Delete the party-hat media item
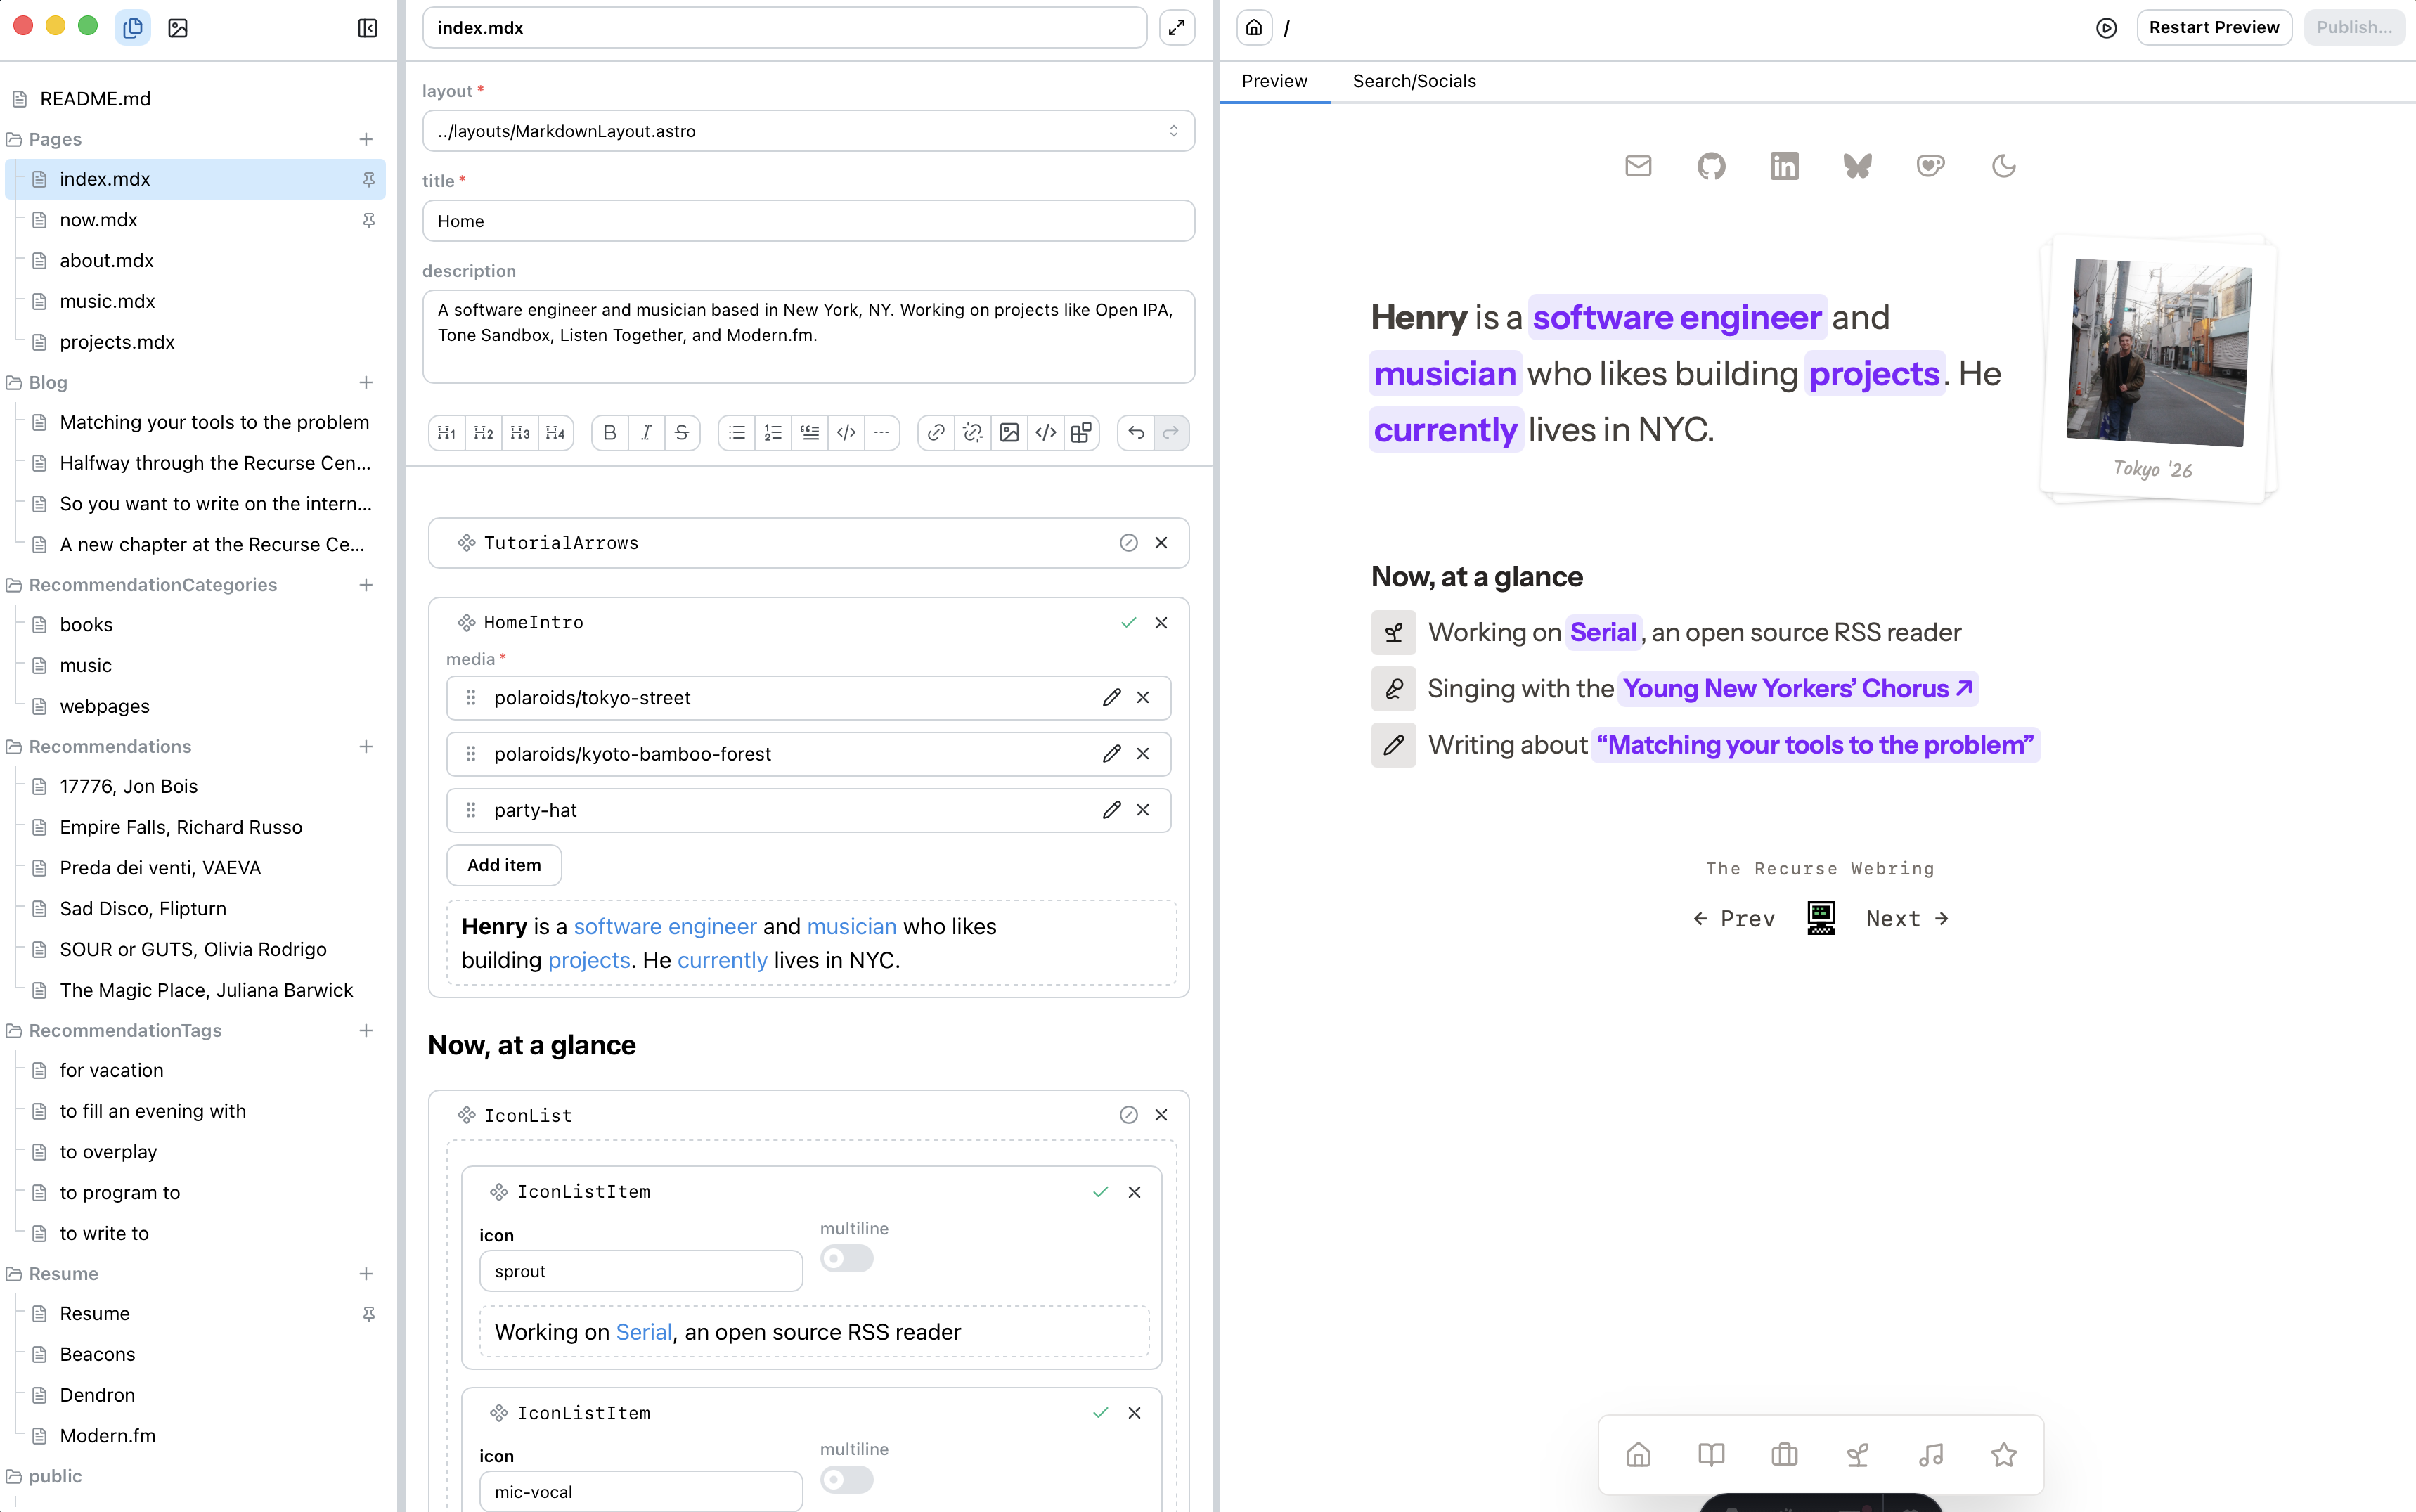This screenshot has width=2416, height=1512. coord(1143,810)
